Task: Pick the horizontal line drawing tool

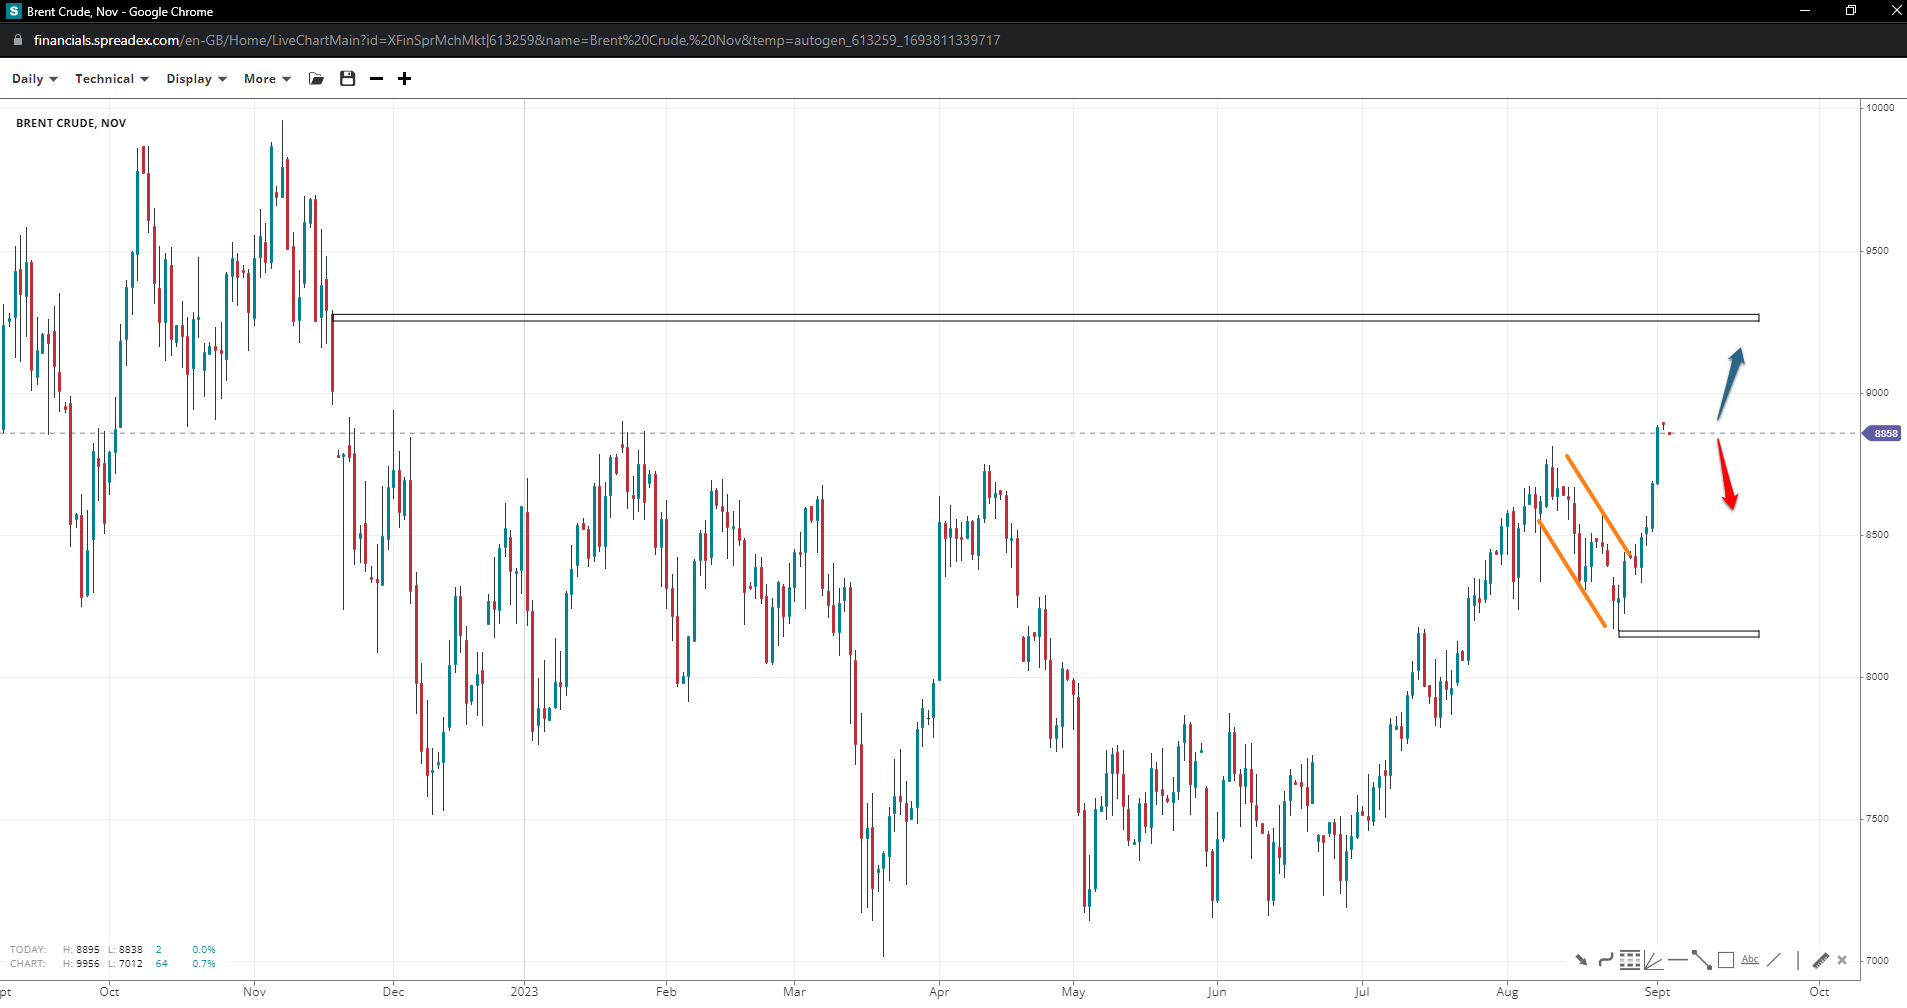Action: coord(1677,960)
